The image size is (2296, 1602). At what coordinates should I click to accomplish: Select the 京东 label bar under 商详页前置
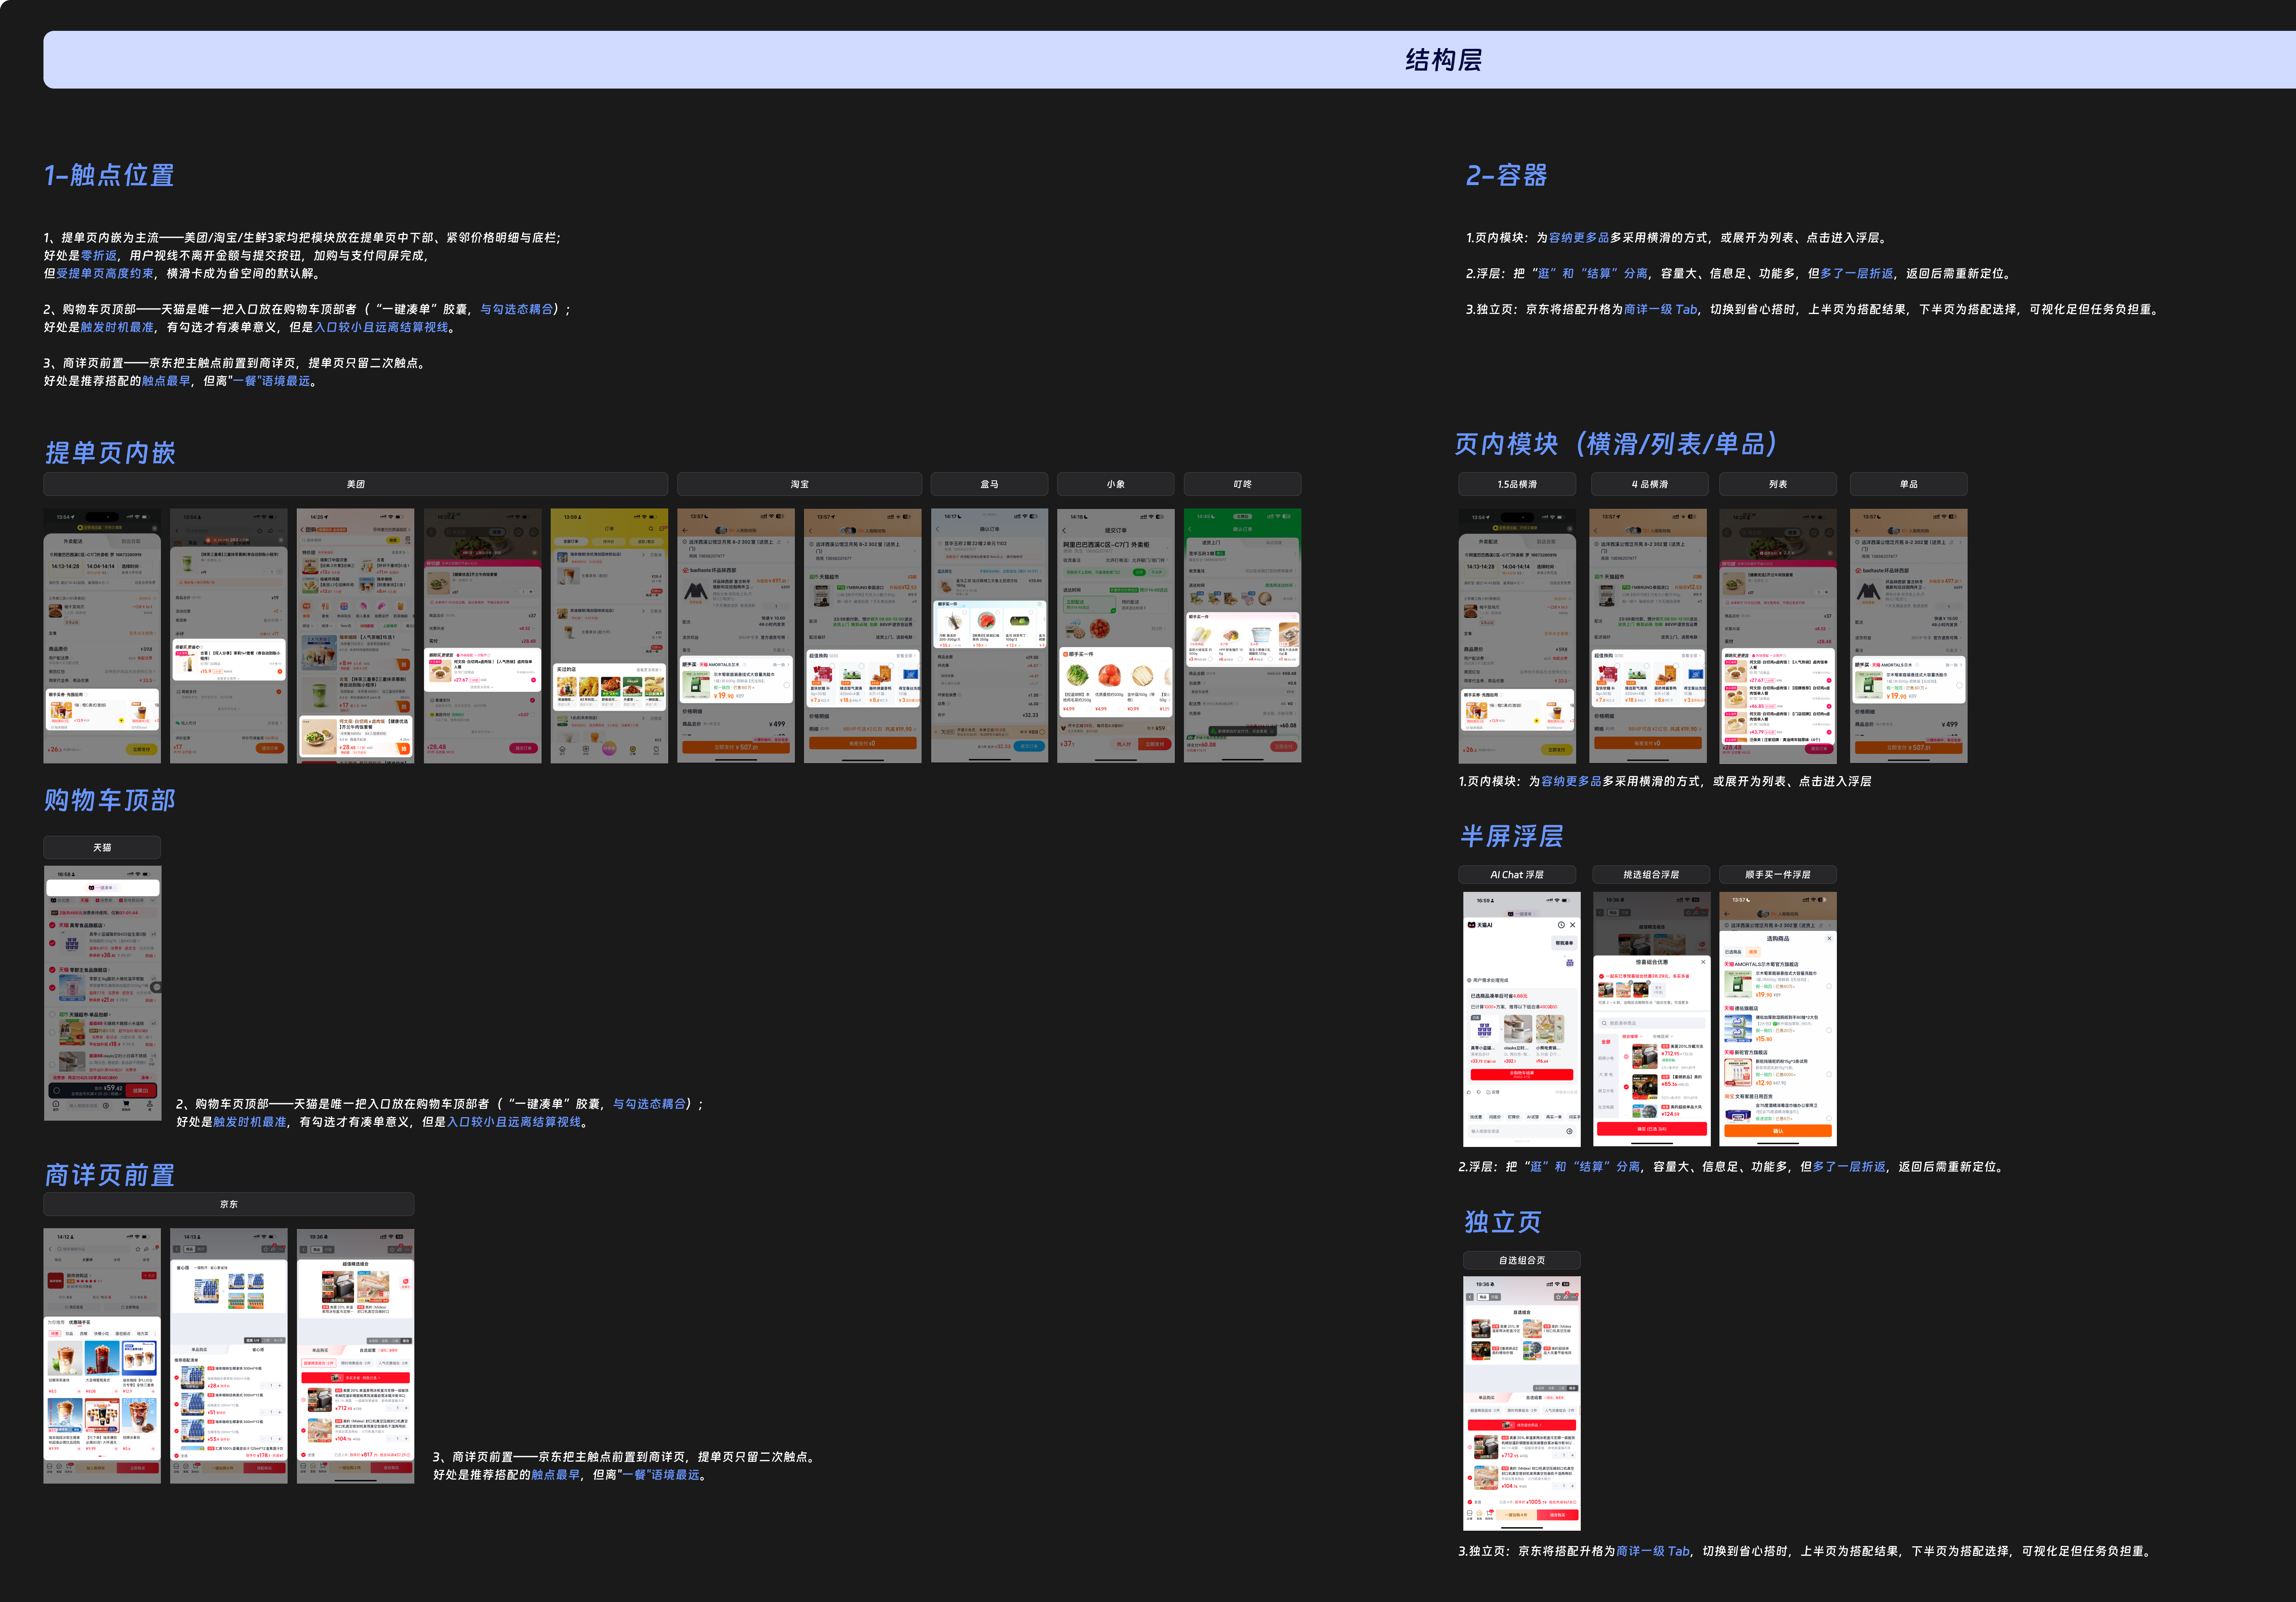point(229,1204)
